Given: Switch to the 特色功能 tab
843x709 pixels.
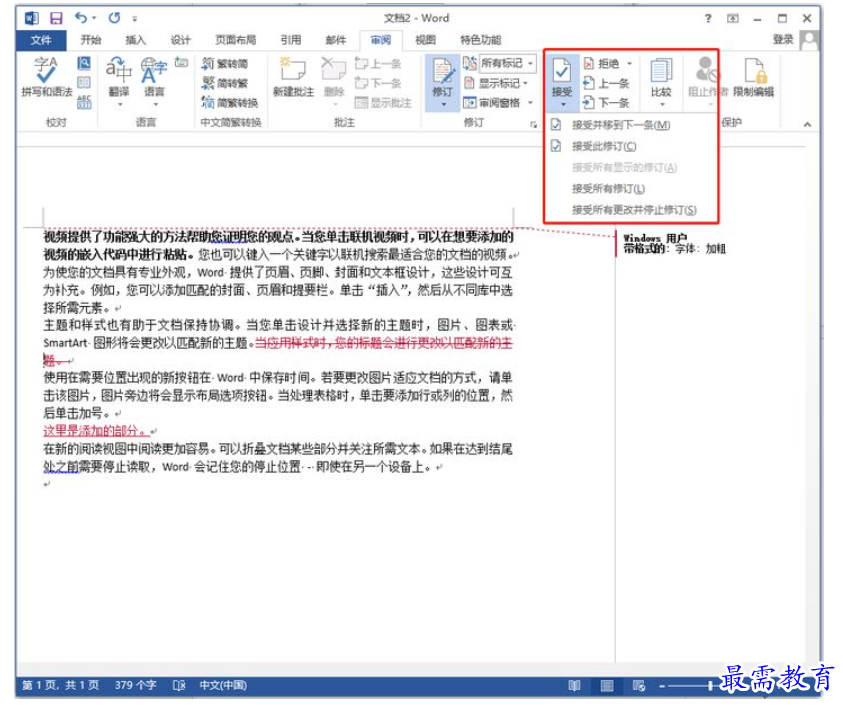Looking at the screenshot, I should click(x=480, y=40).
